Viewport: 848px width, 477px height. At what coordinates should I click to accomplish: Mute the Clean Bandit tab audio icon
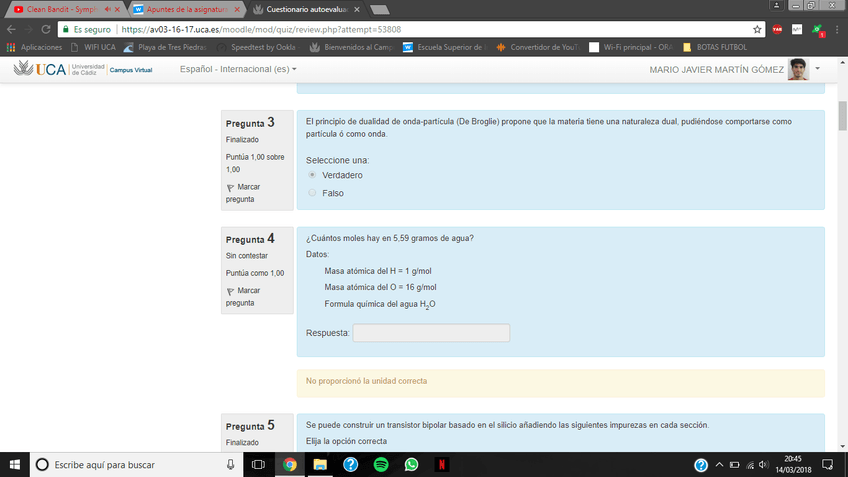pyautogui.click(x=108, y=9)
